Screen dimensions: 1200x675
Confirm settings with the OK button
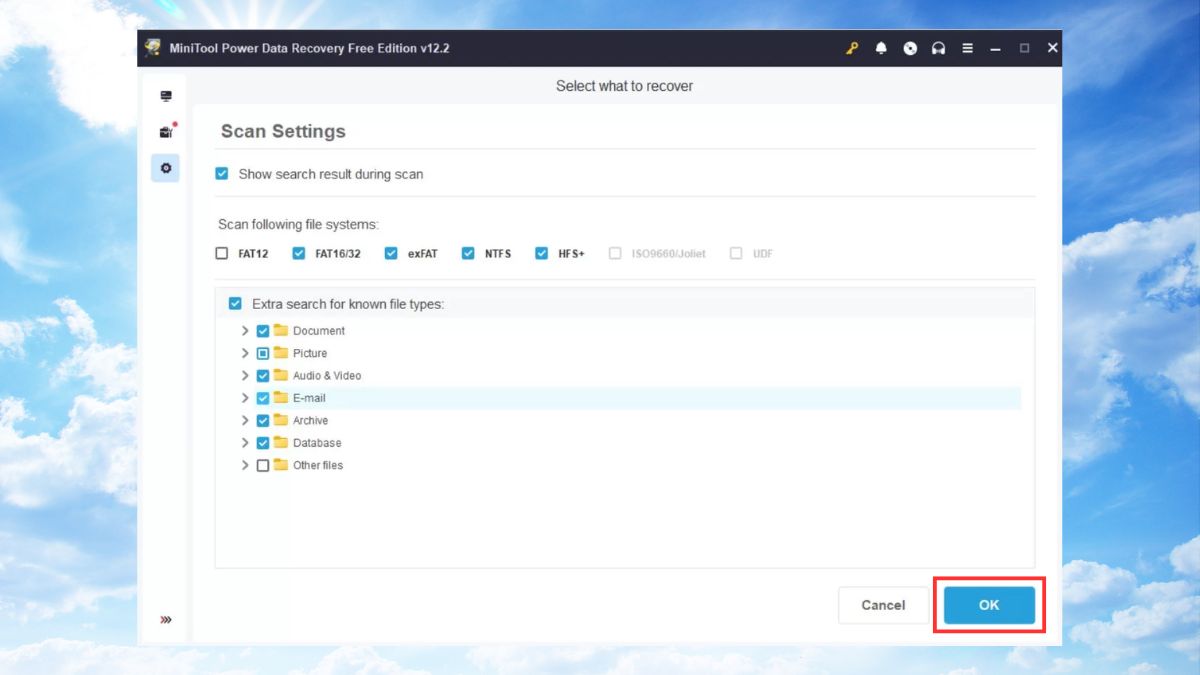point(989,605)
